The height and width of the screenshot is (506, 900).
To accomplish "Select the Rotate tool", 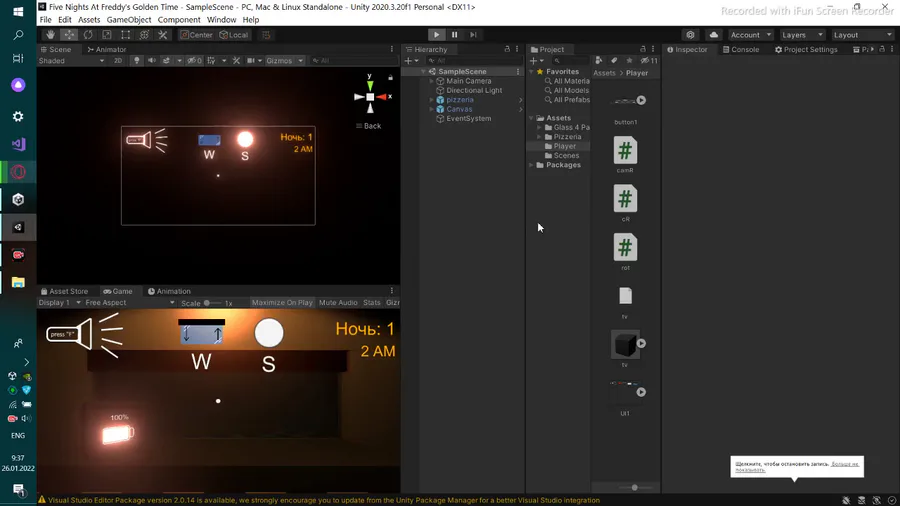I will 88,35.
